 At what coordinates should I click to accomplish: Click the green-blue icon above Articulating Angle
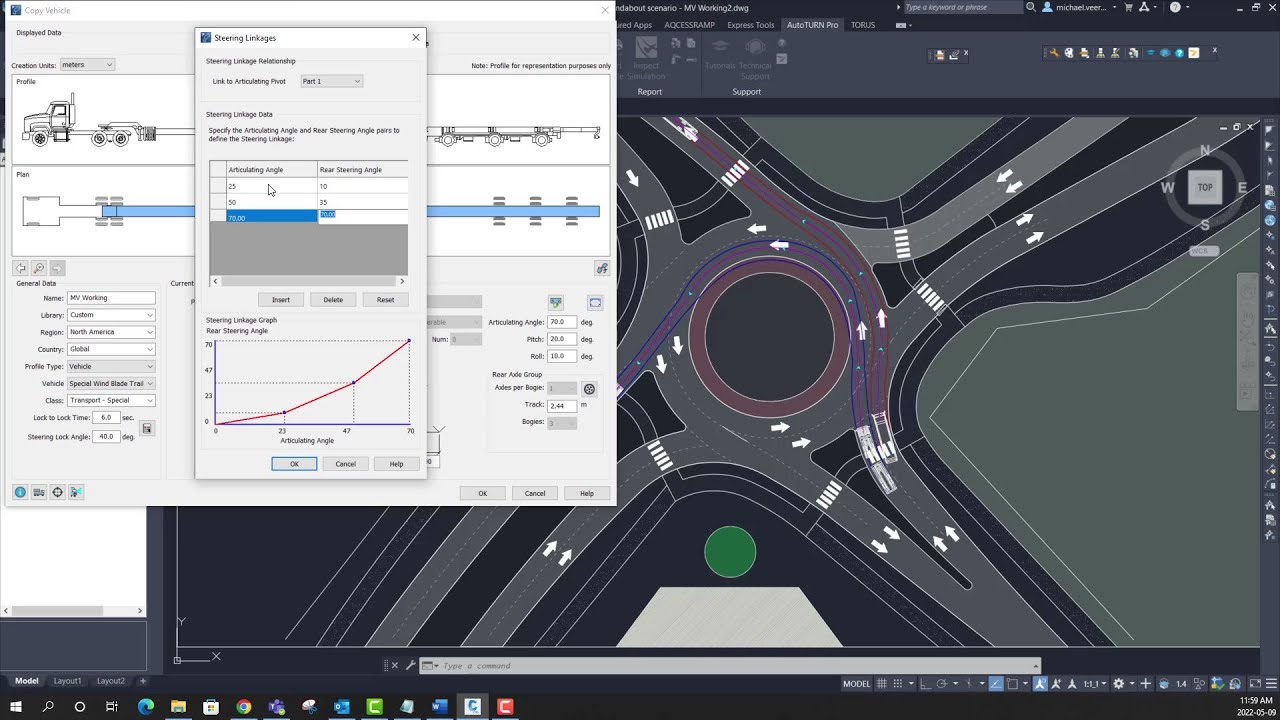pyautogui.click(x=556, y=302)
